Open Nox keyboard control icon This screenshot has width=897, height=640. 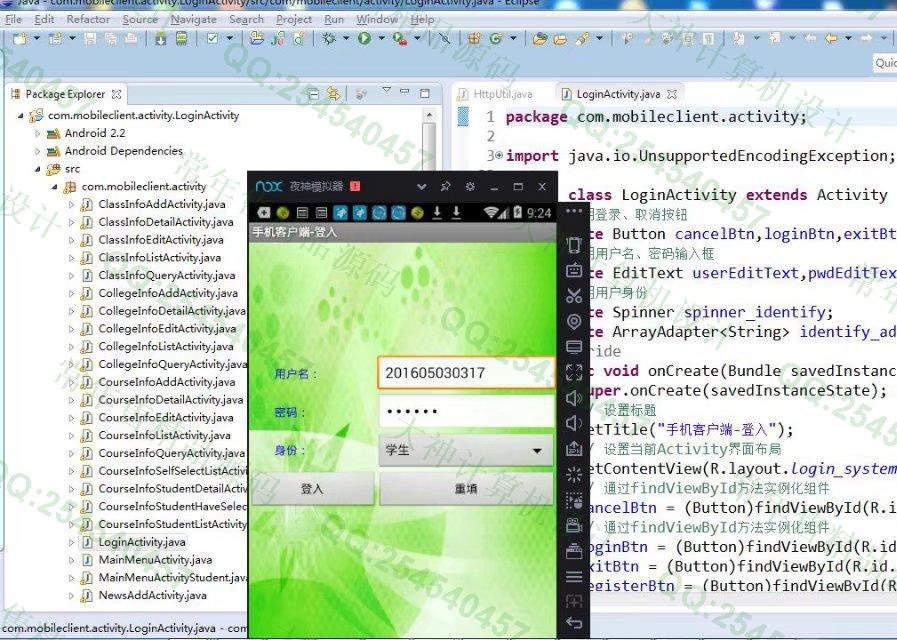pos(574,269)
